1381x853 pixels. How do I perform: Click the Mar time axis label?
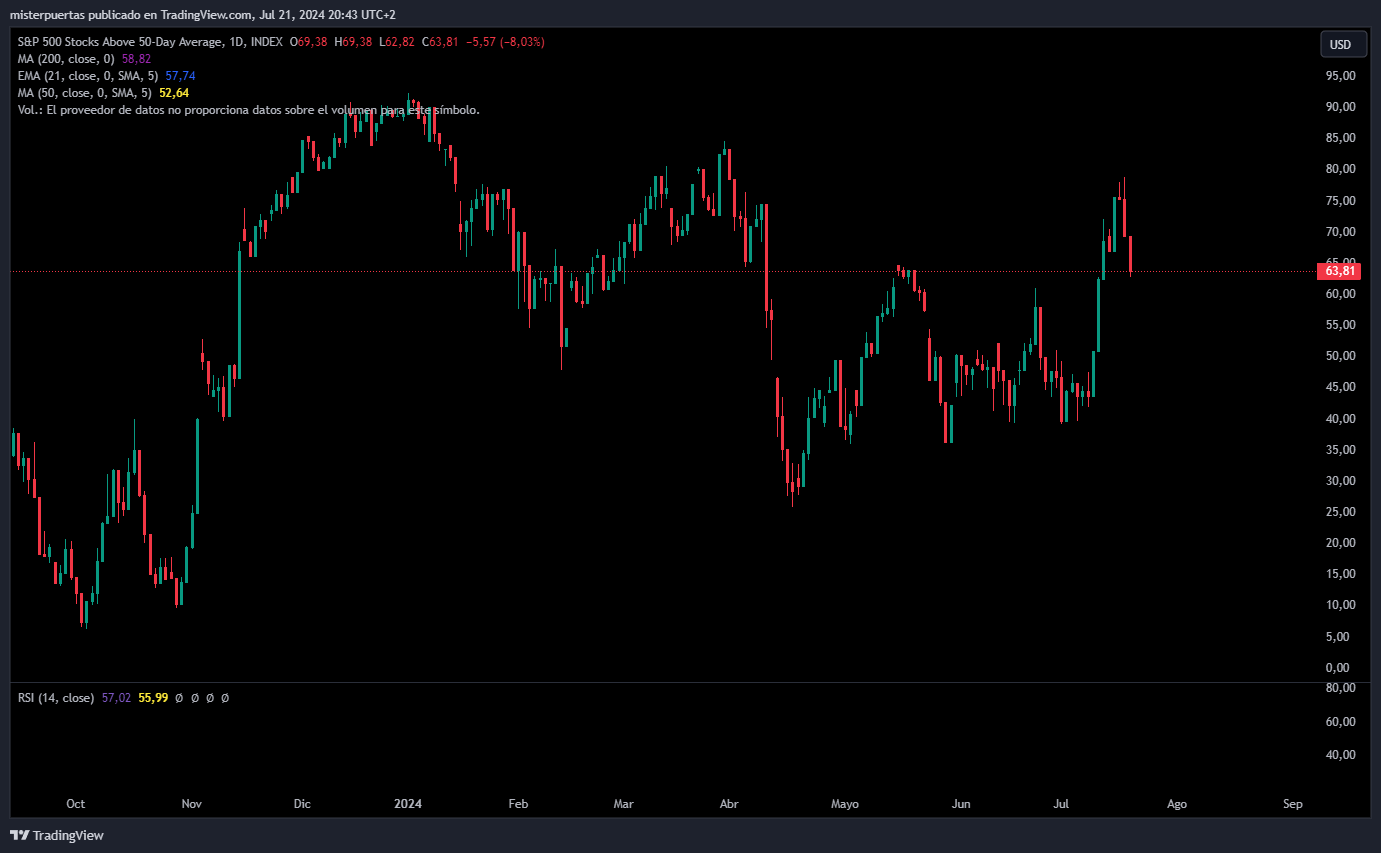click(x=624, y=804)
